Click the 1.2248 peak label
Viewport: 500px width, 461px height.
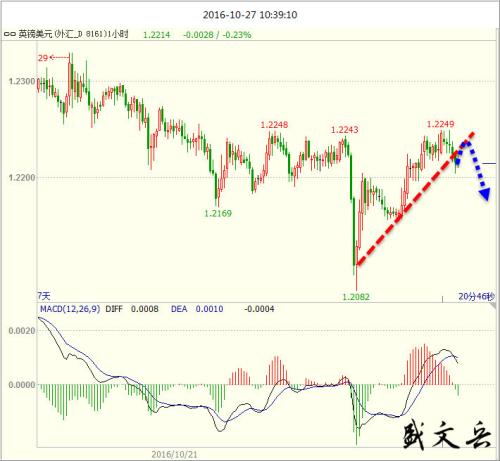pyautogui.click(x=274, y=125)
